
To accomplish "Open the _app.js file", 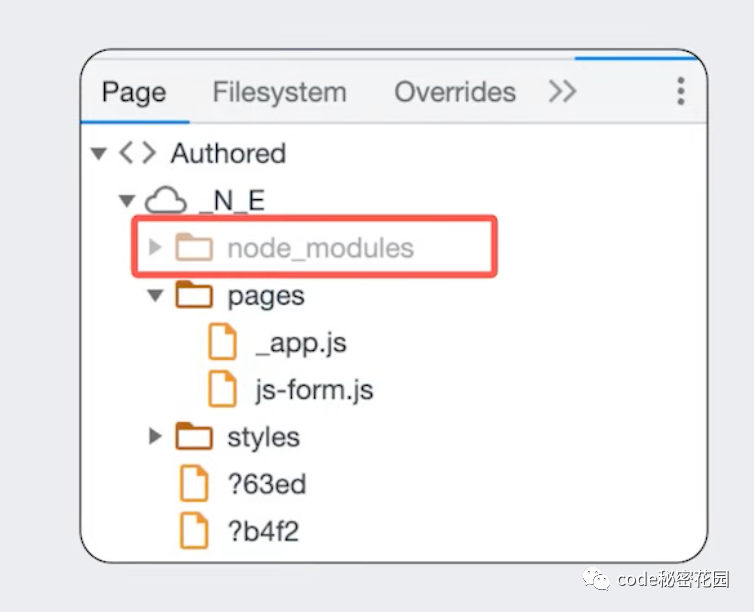I will click(x=301, y=343).
